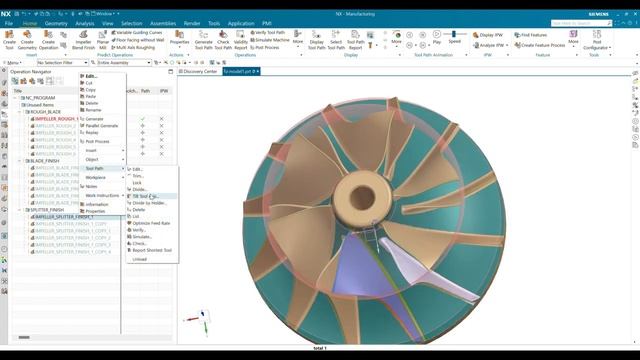This screenshot has height=360, width=640.
Task: Click the Check Tool Path icon
Action: click(x=223, y=40)
